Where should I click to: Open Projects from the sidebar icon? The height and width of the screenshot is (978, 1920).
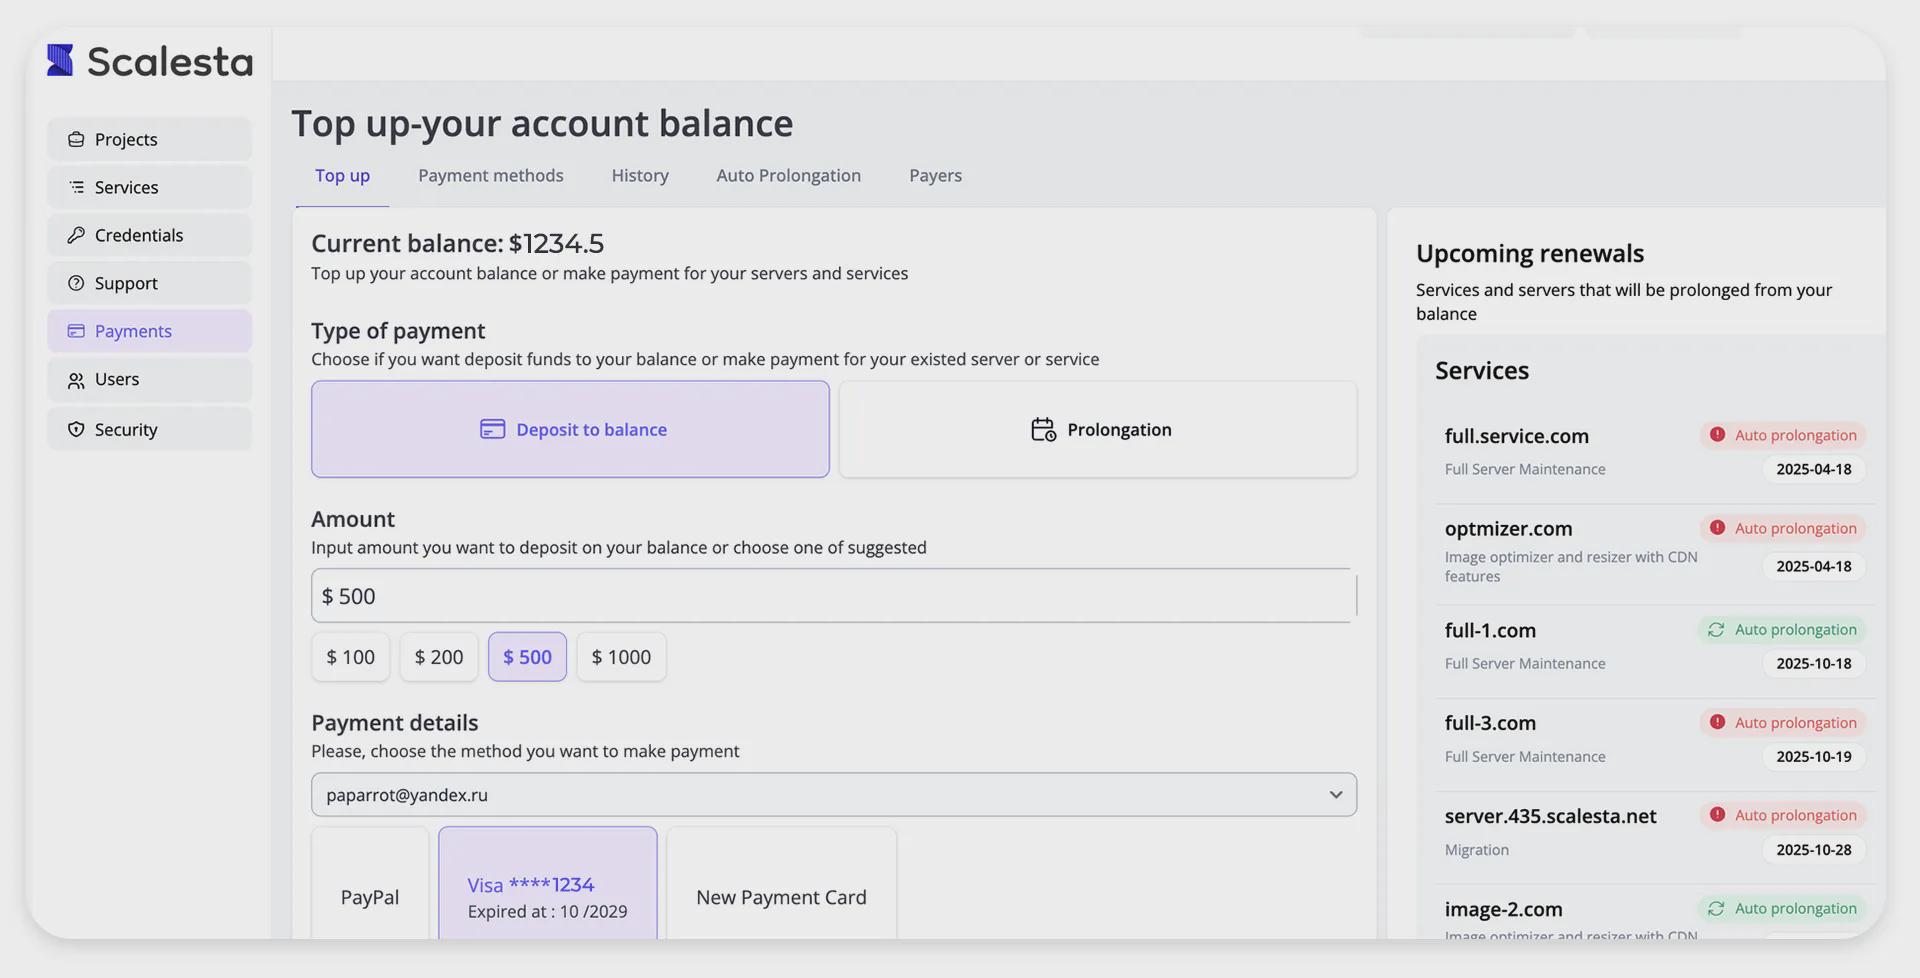point(76,140)
